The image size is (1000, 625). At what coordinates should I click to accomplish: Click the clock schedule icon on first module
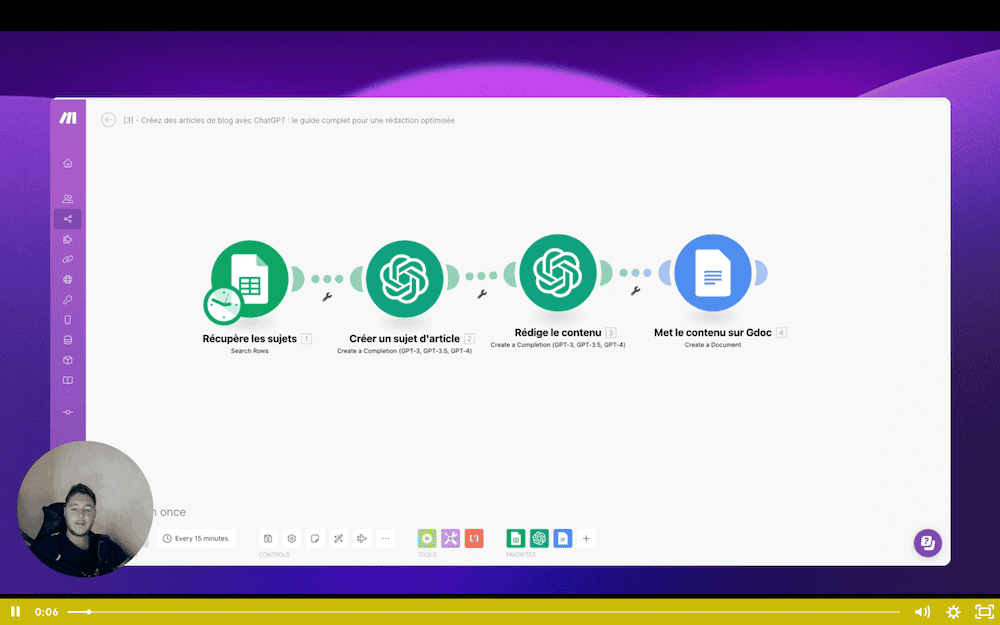(222, 305)
